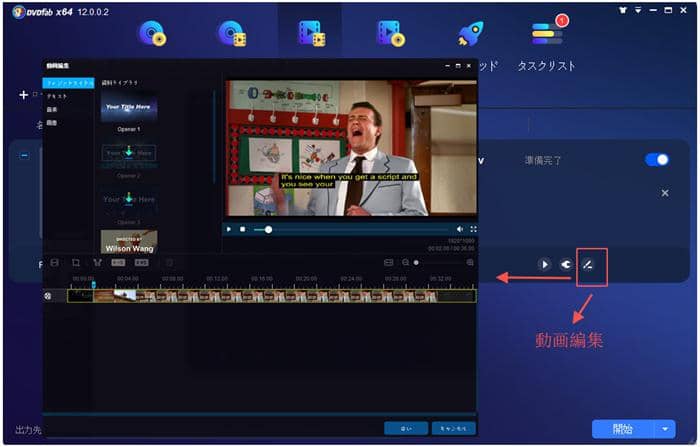The width and height of the screenshot is (700, 447).
Task: Click the save icon in timeline toolbar
Action: click(x=54, y=263)
